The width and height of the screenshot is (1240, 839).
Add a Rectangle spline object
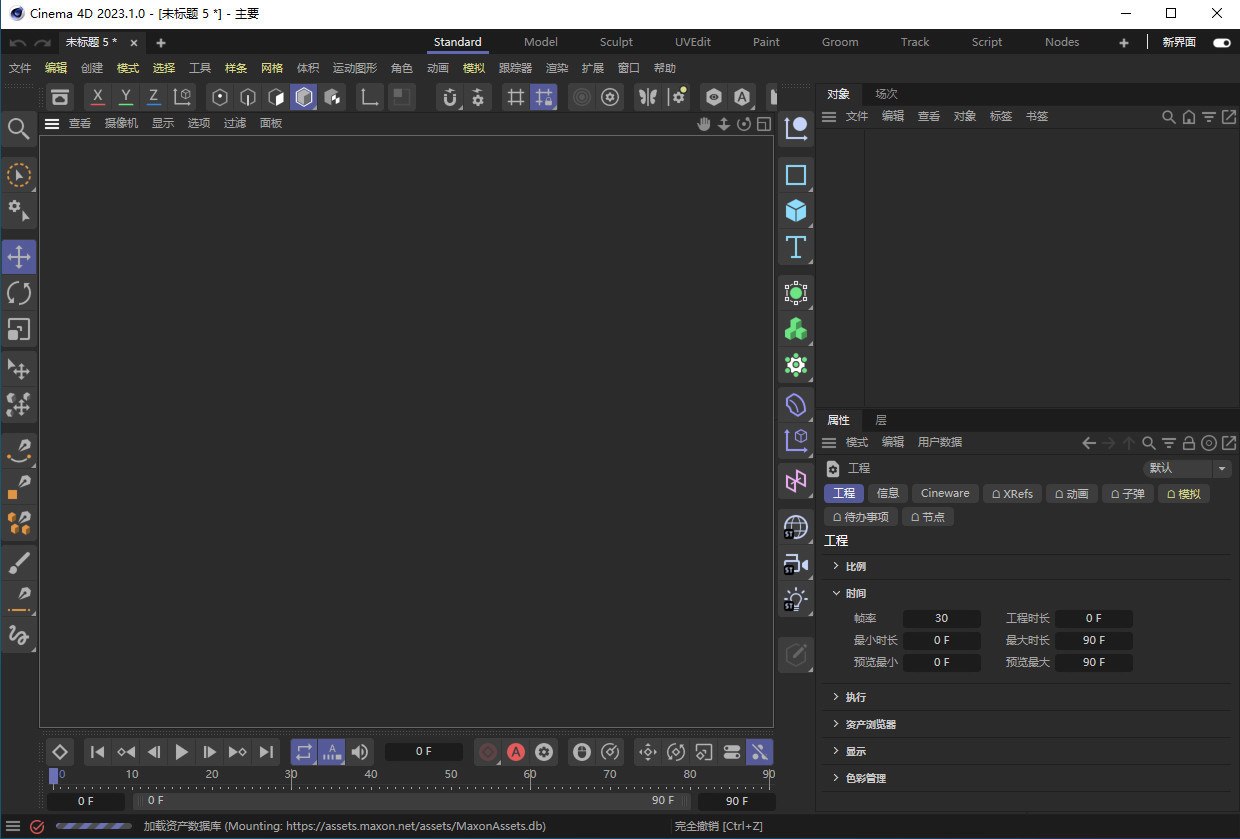[x=796, y=175]
